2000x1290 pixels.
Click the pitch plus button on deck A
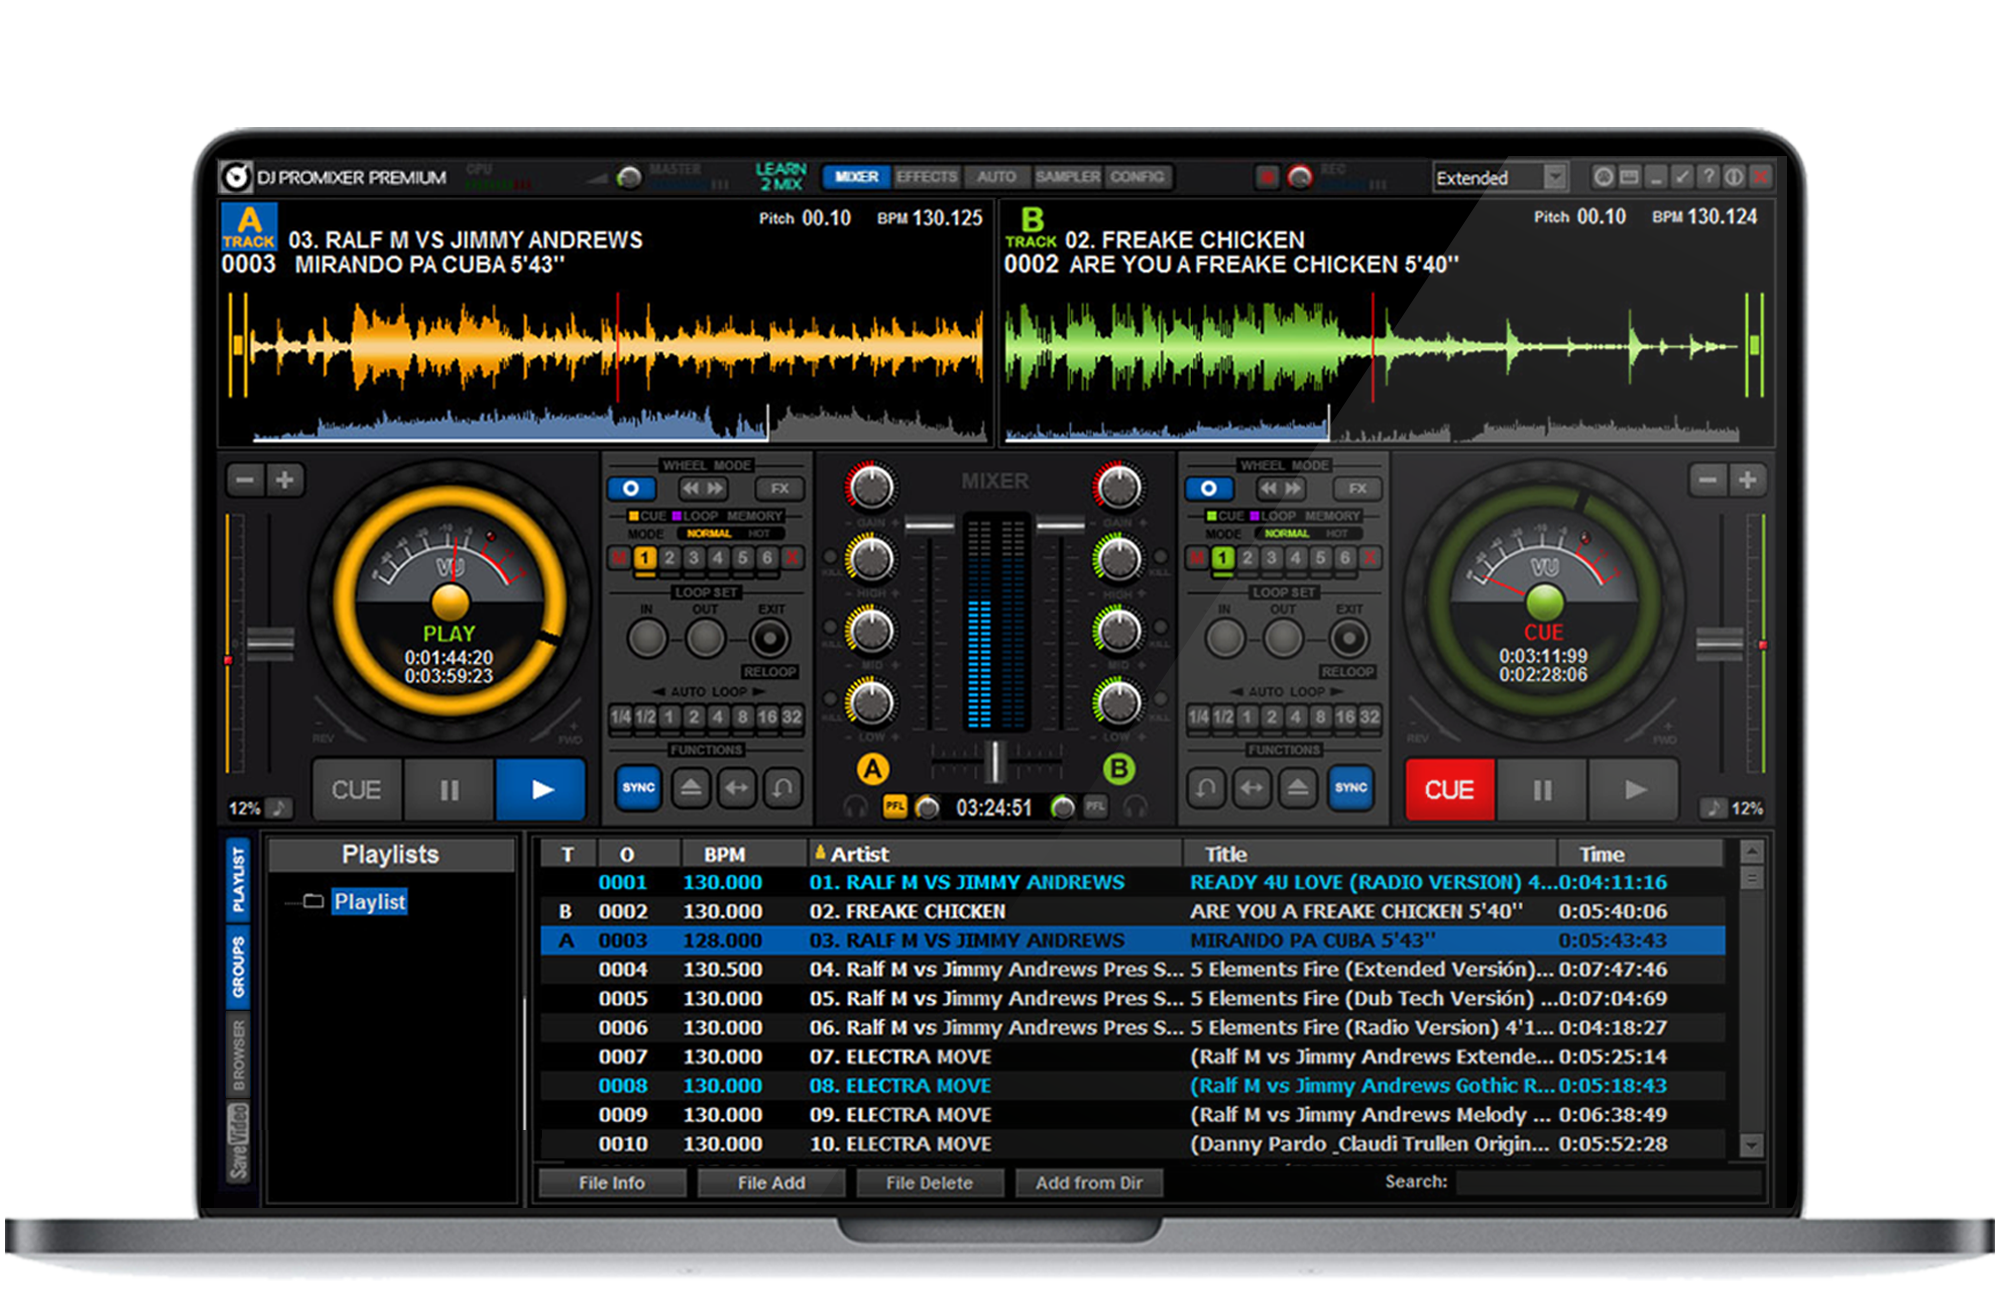[285, 480]
